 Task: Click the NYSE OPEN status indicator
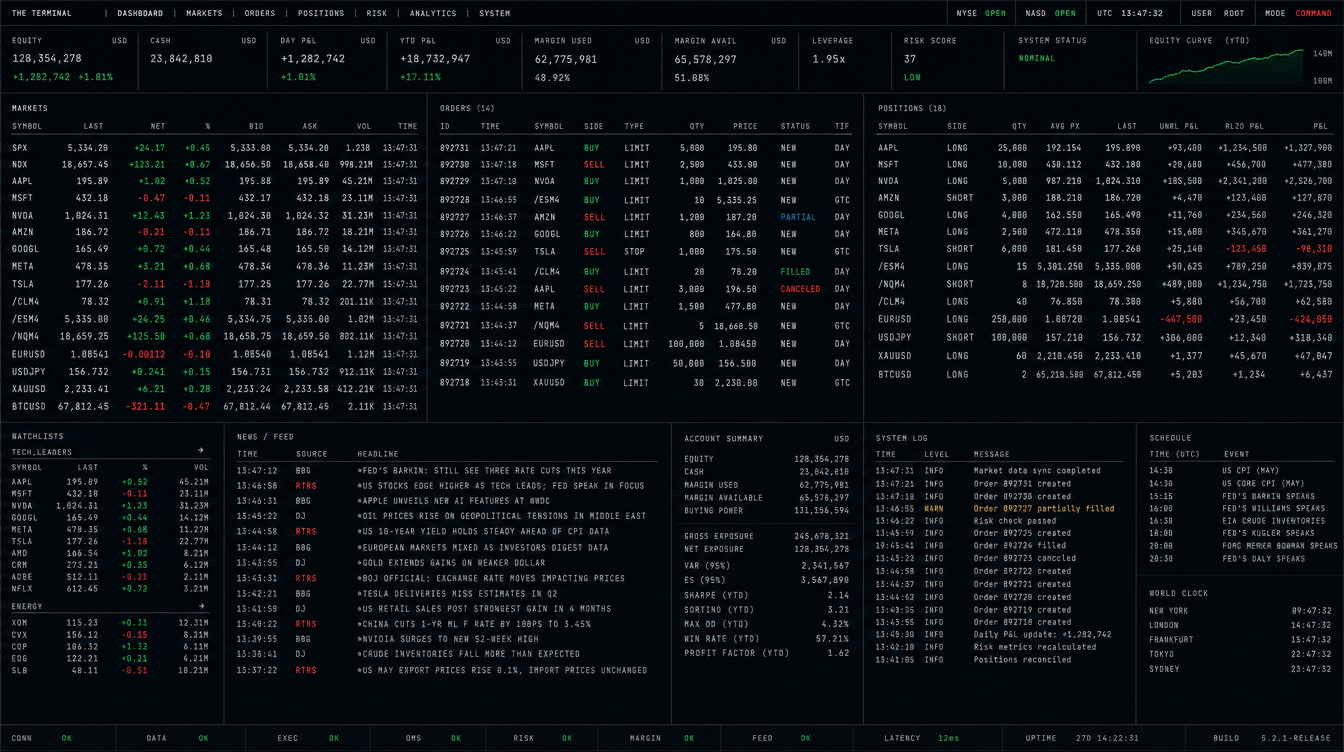(x=981, y=13)
